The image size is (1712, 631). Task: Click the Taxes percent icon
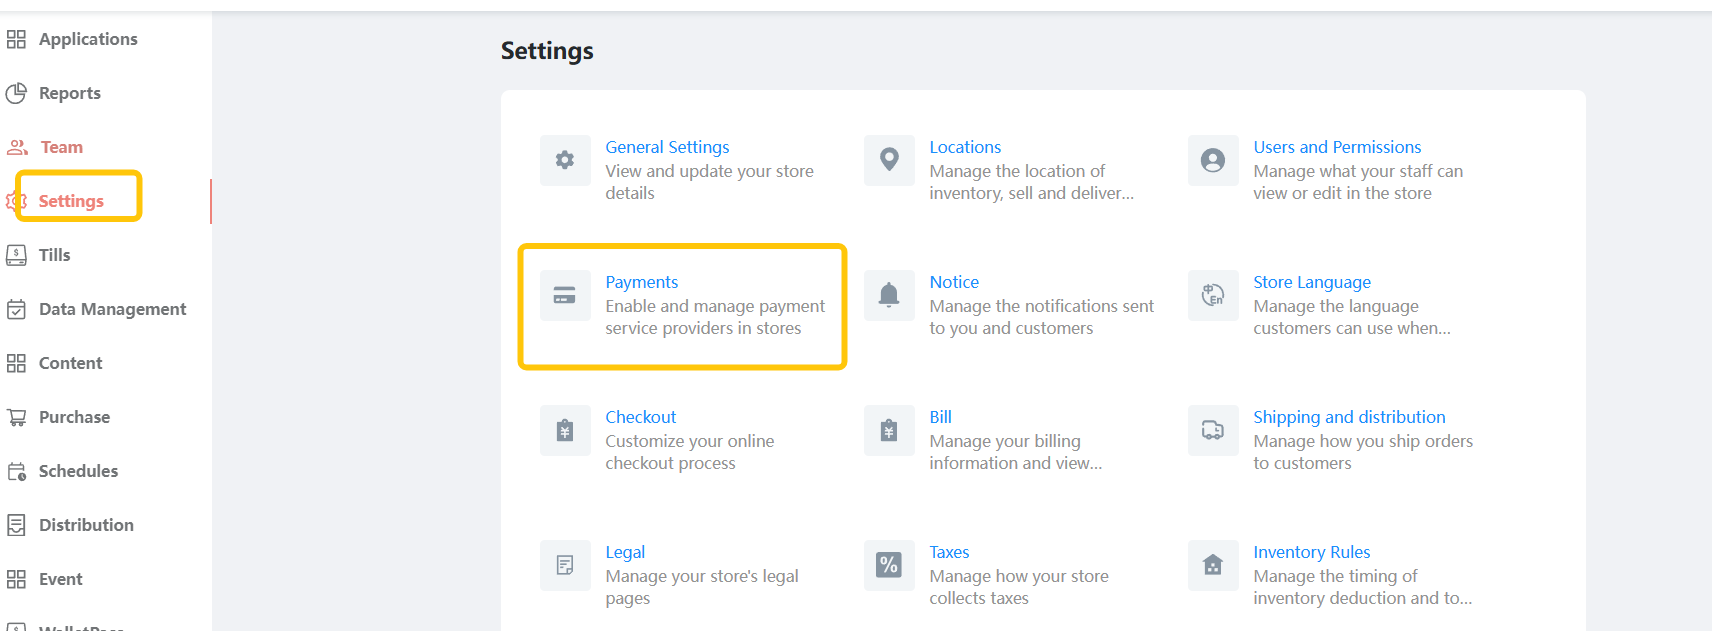click(x=889, y=565)
